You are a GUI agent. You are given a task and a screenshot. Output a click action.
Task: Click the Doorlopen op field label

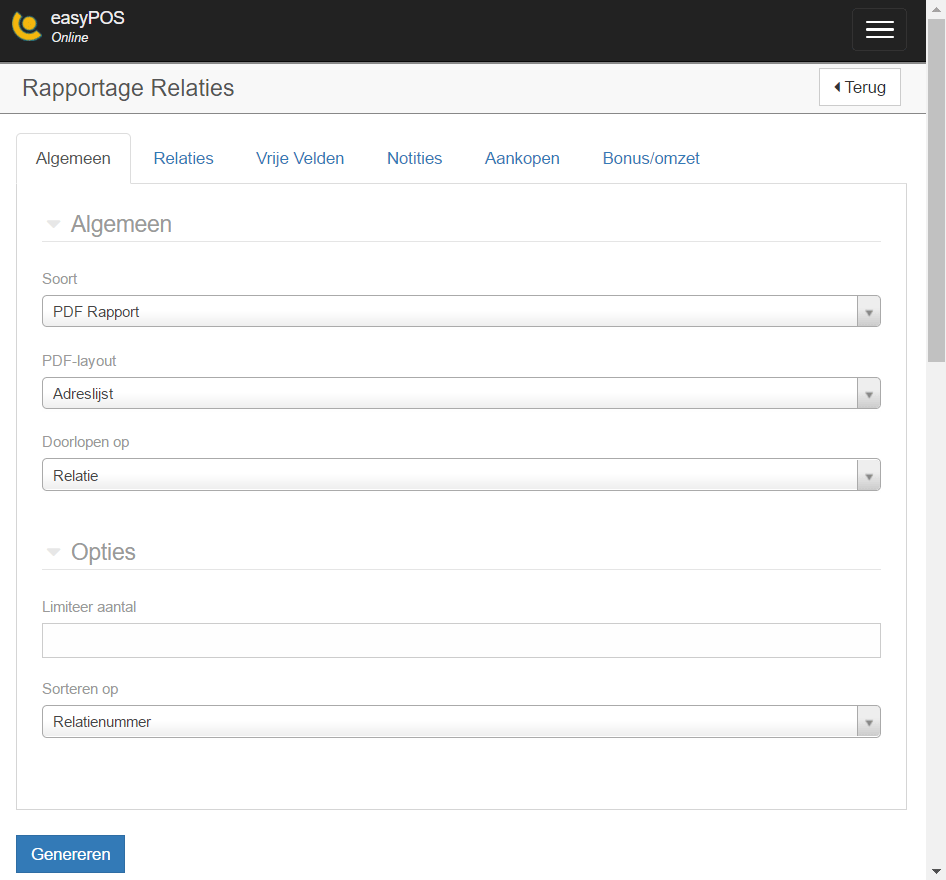[x=86, y=442]
